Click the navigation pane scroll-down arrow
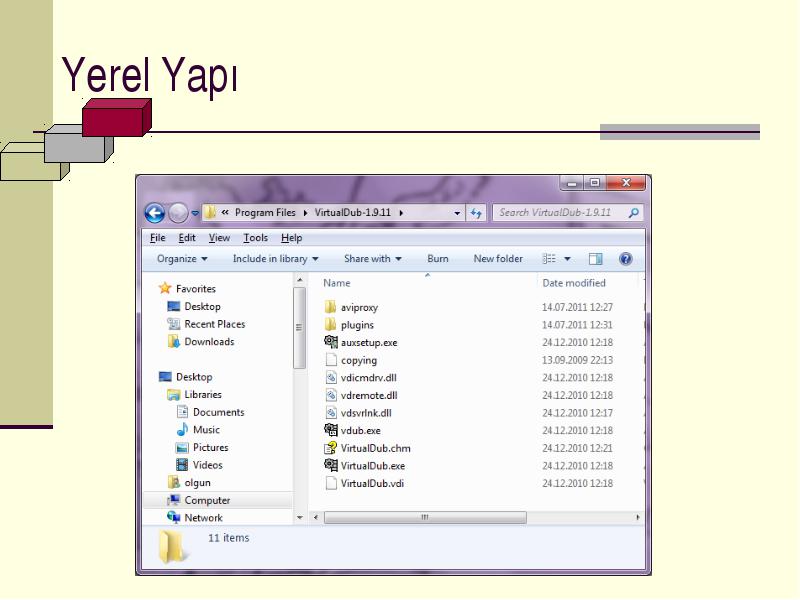The height and width of the screenshot is (600, 800). pos(300,517)
